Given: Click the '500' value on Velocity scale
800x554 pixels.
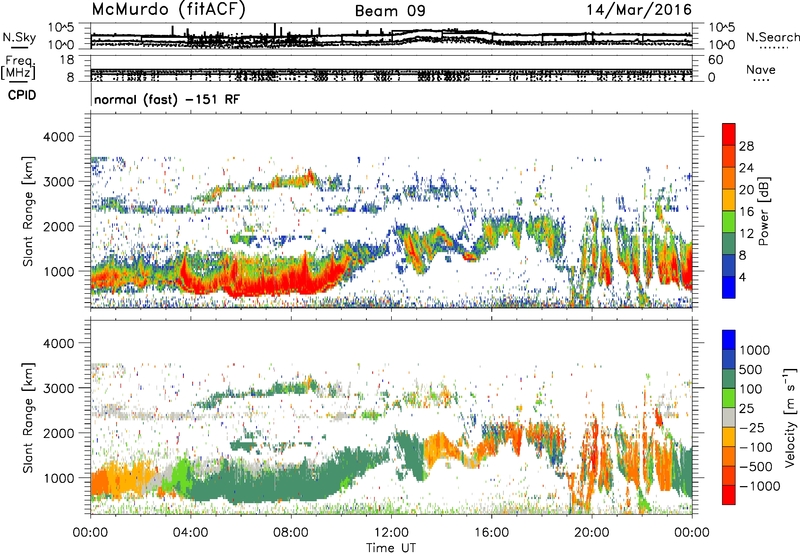Looking at the screenshot, I should click(x=750, y=369).
